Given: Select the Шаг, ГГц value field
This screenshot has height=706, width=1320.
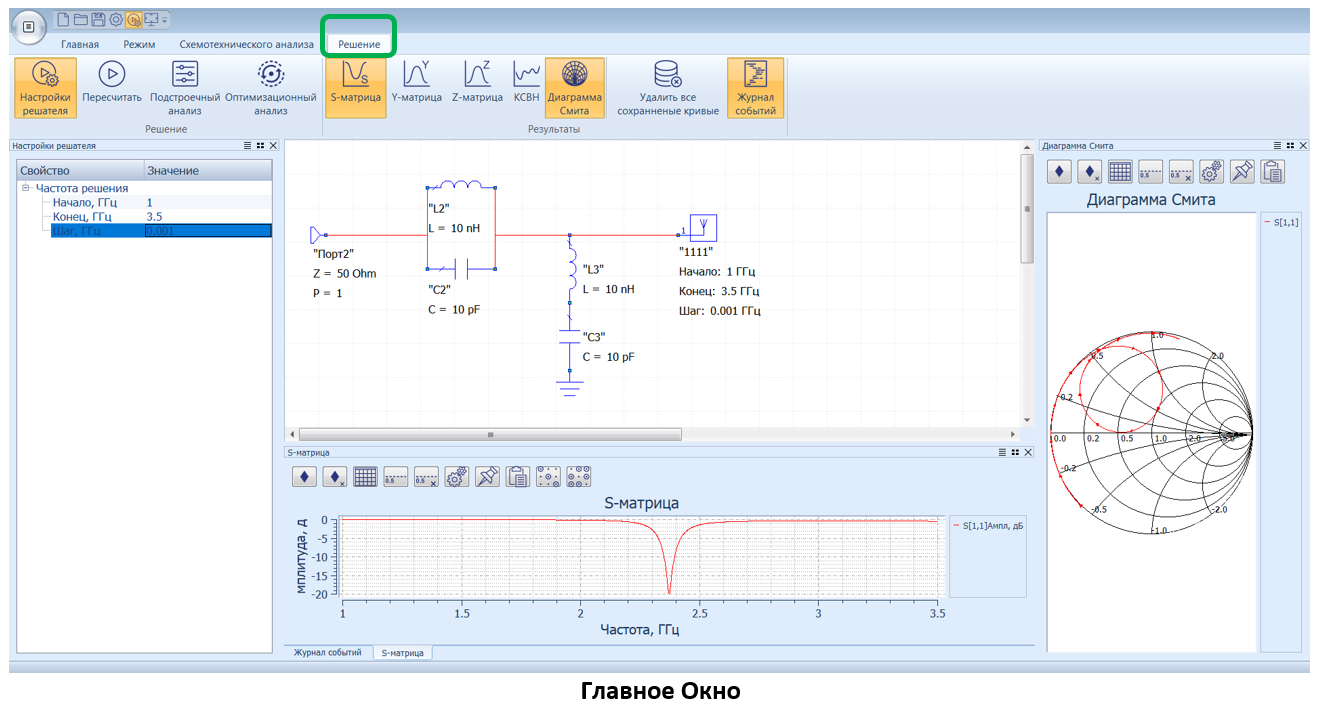Looking at the screenshot, I should pyautogui.click(x=207, y=231).
